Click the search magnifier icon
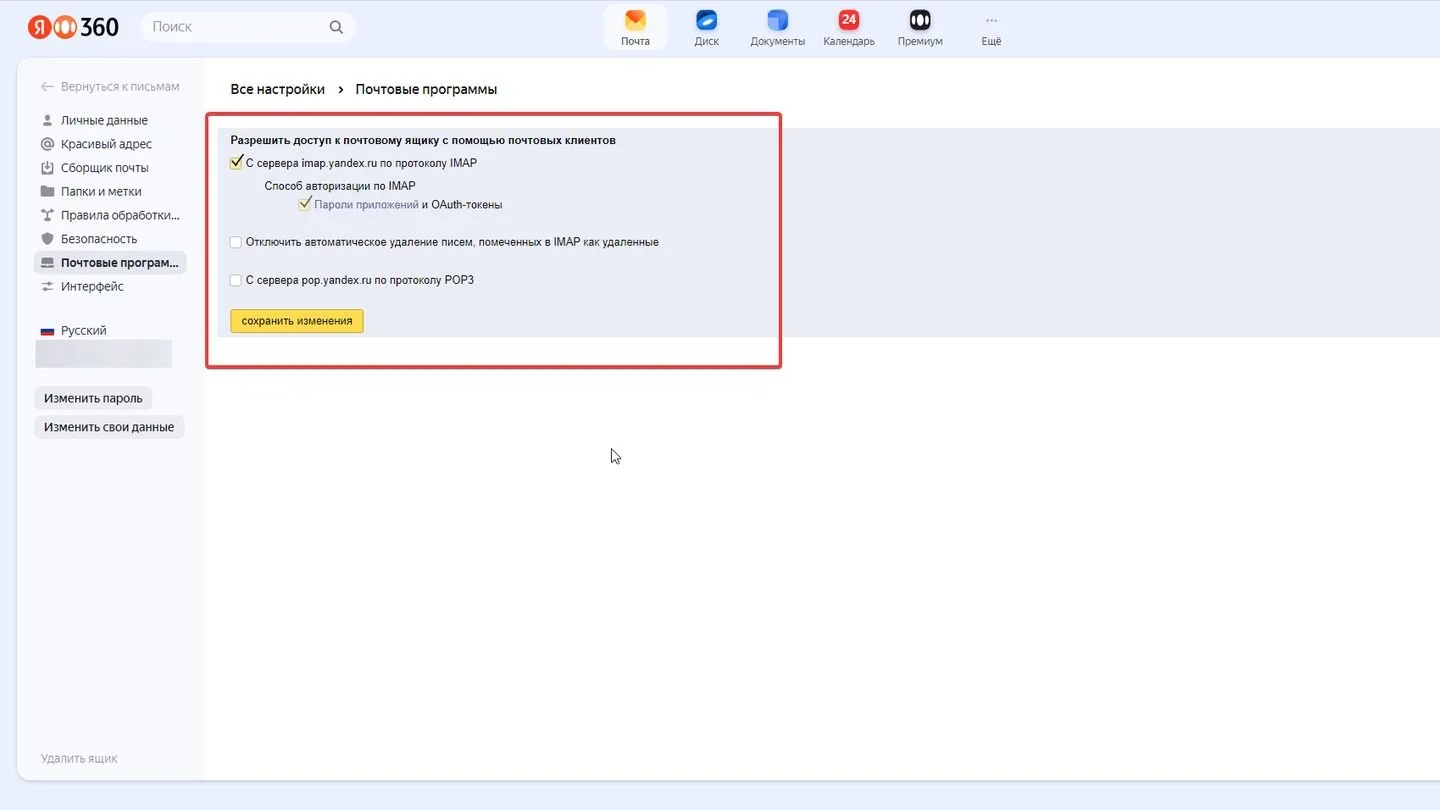The image size is (1440, 810). pos(336,27)
